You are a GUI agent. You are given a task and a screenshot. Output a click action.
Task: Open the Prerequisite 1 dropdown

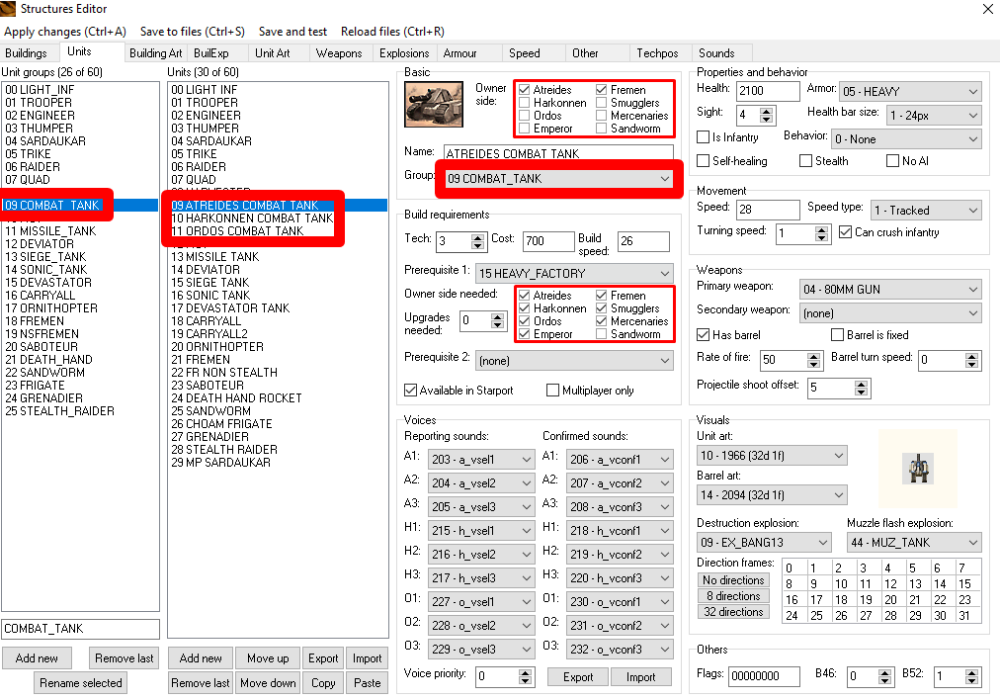574,273
